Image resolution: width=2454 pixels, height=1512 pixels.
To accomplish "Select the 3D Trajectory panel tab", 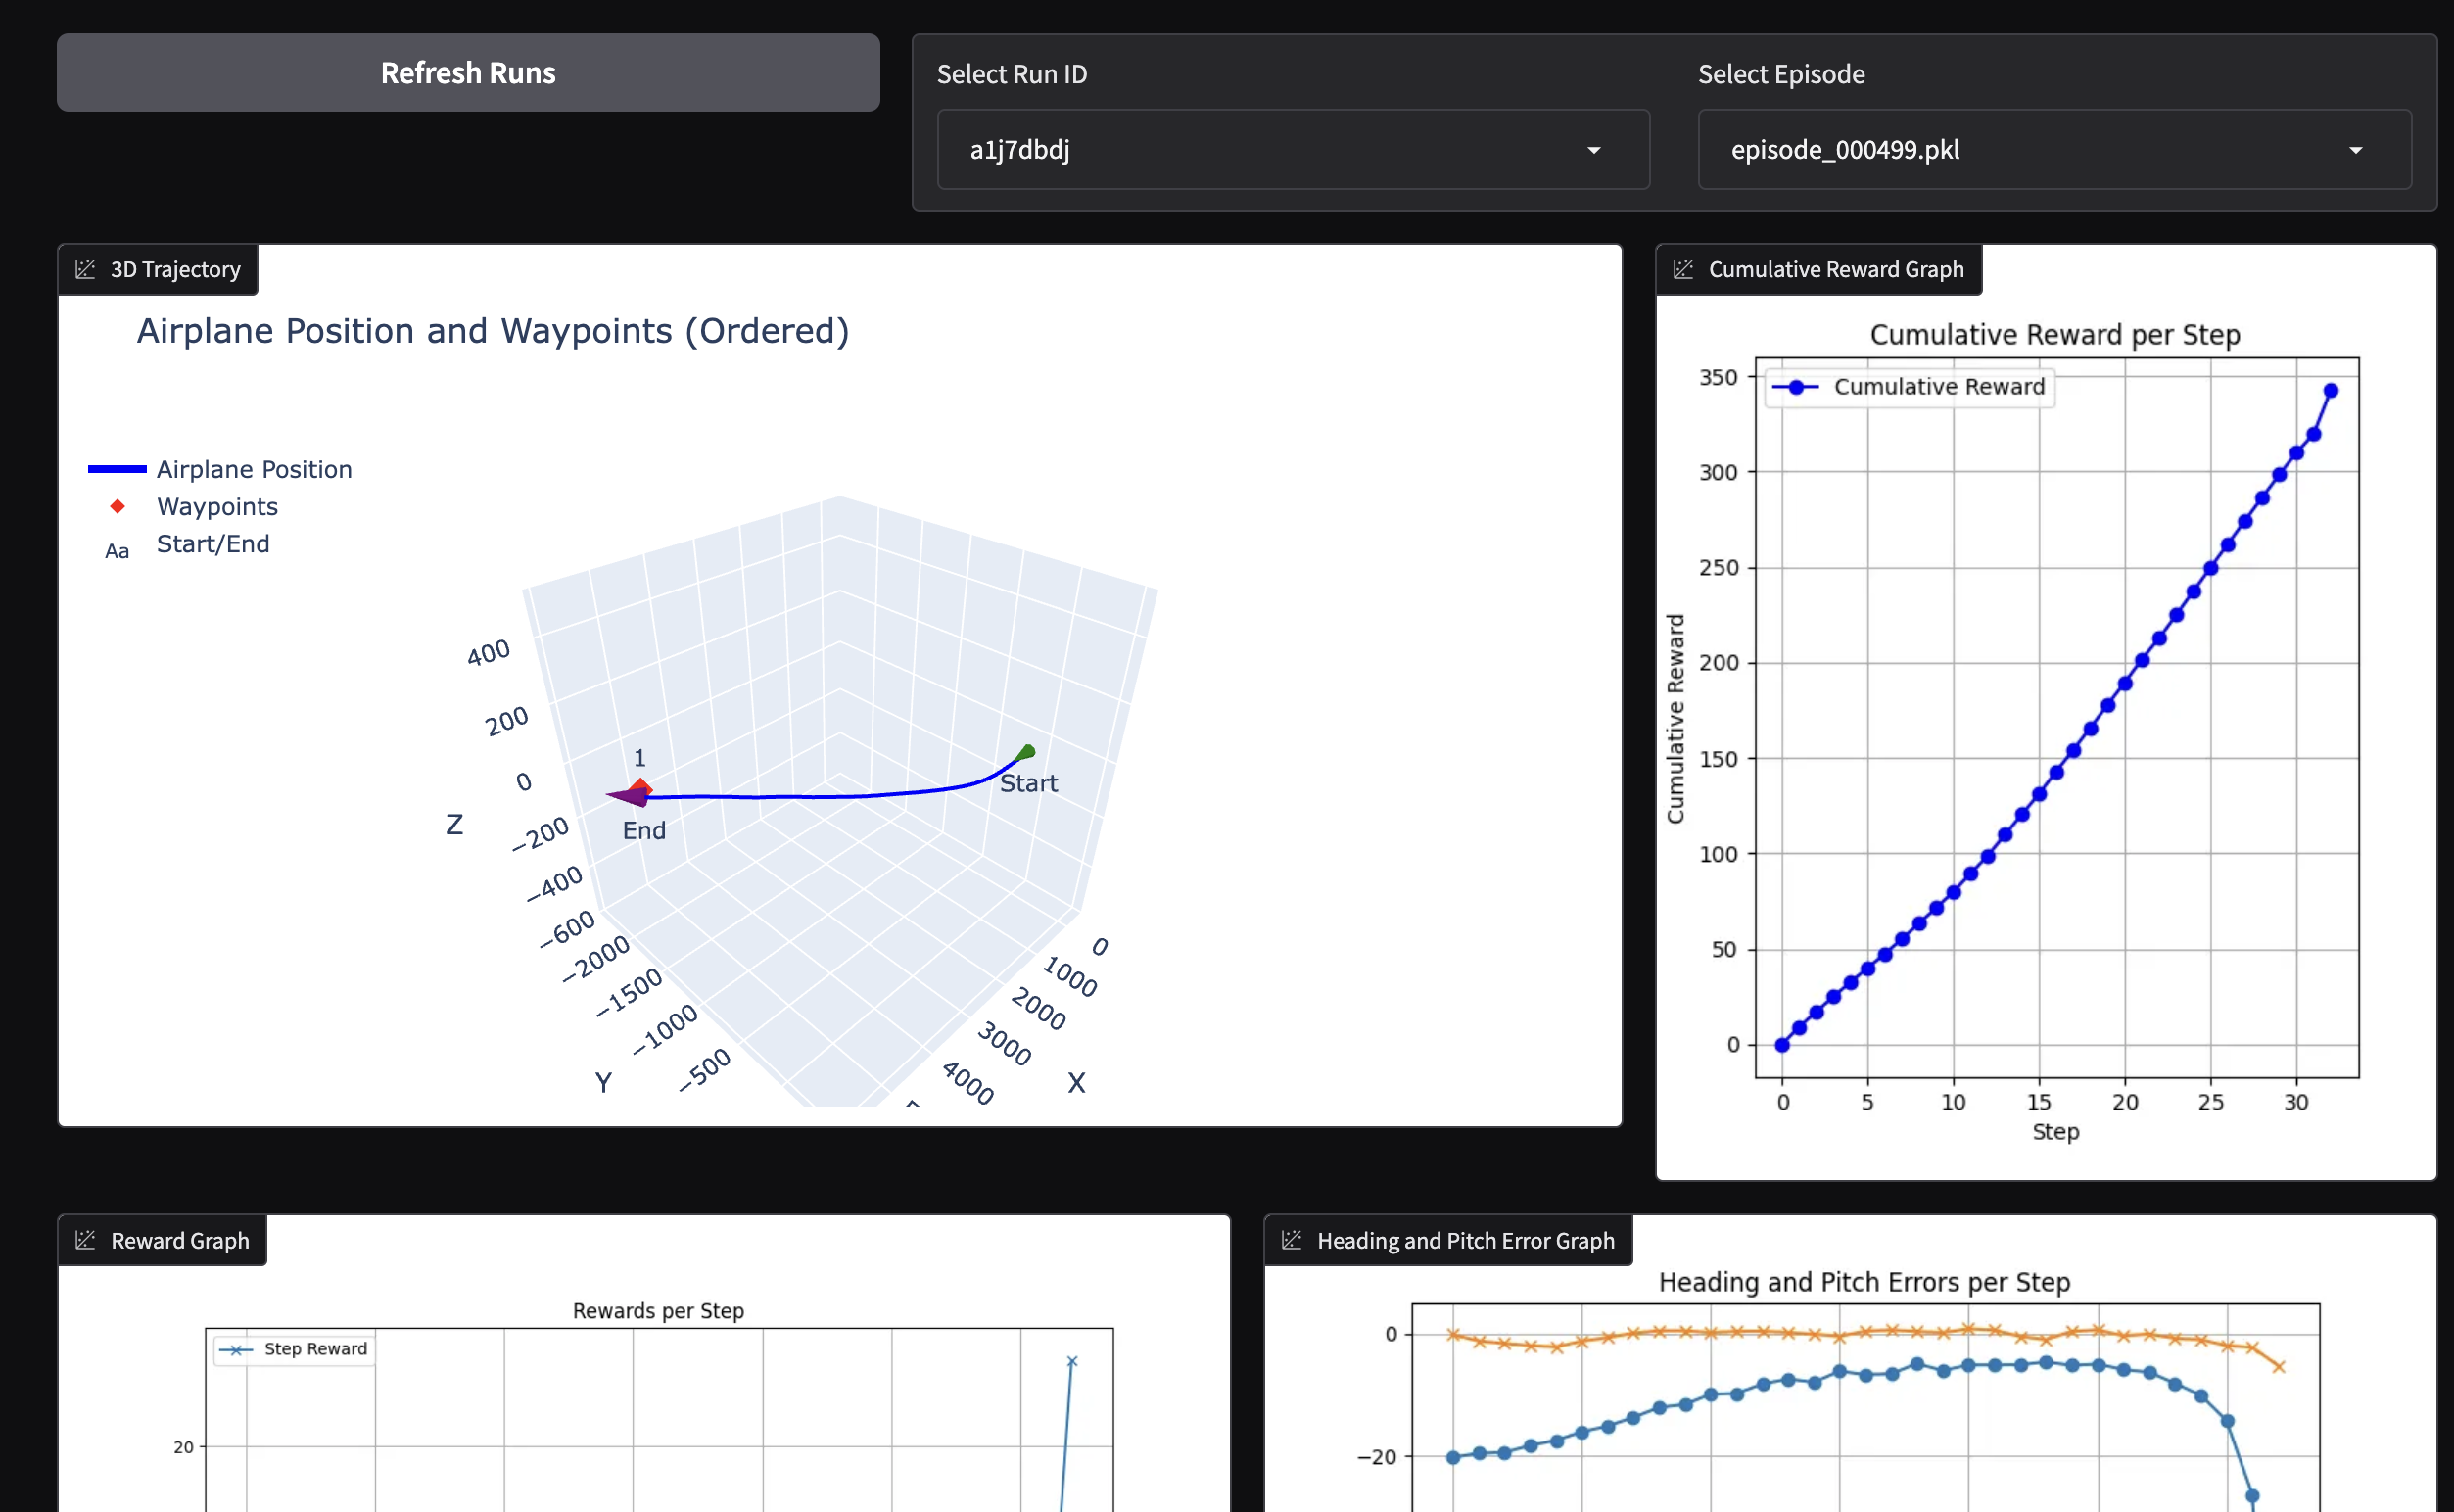I will [157, 269].
